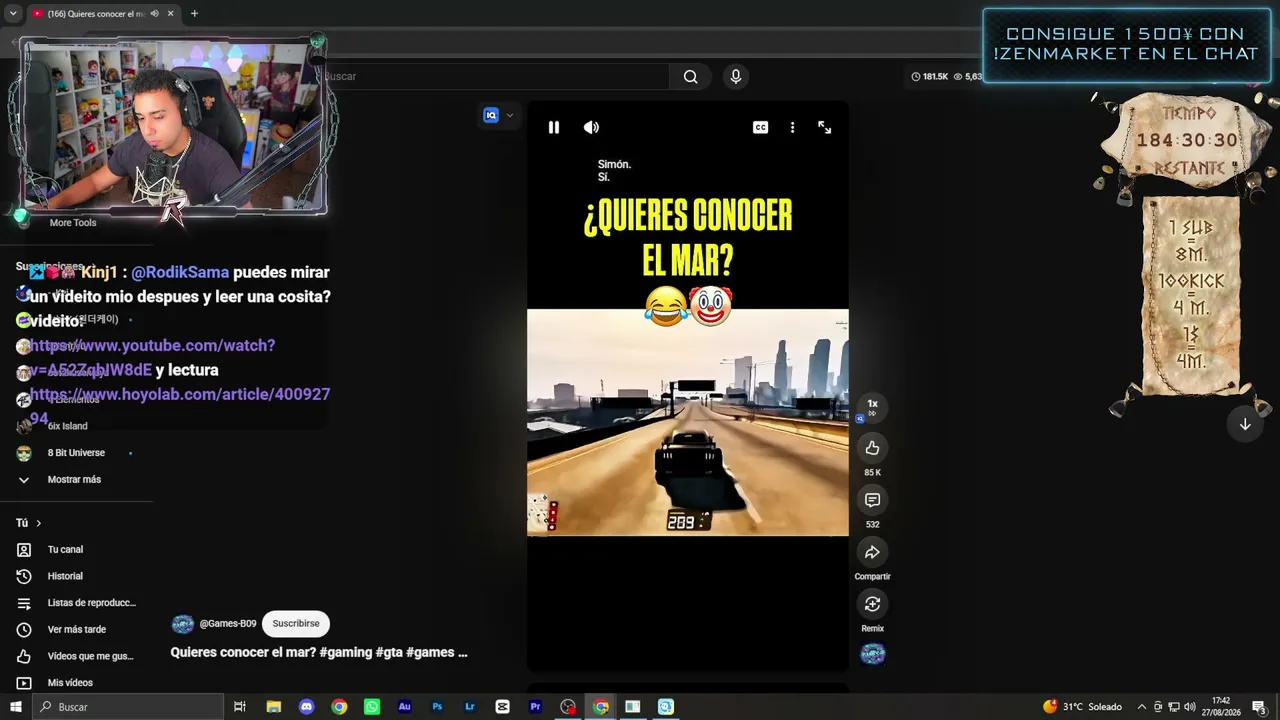
Task: Start voice search with microphone icon
Action: (736, 76)
